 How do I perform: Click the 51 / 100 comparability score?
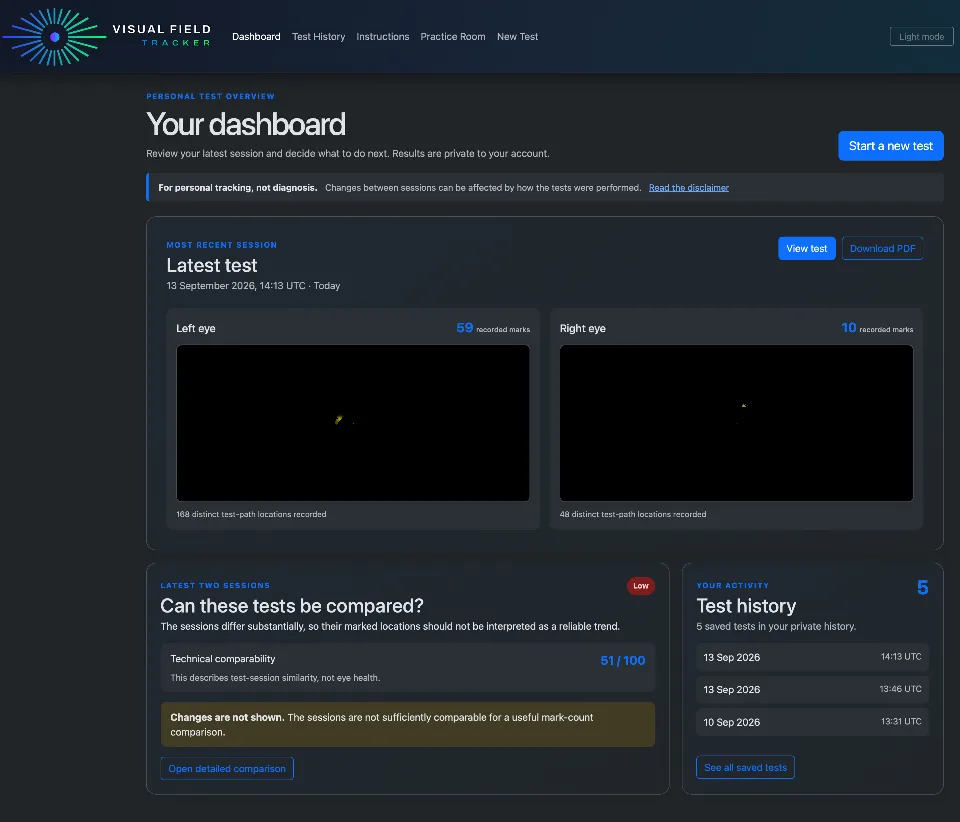[x=623, y=660]
